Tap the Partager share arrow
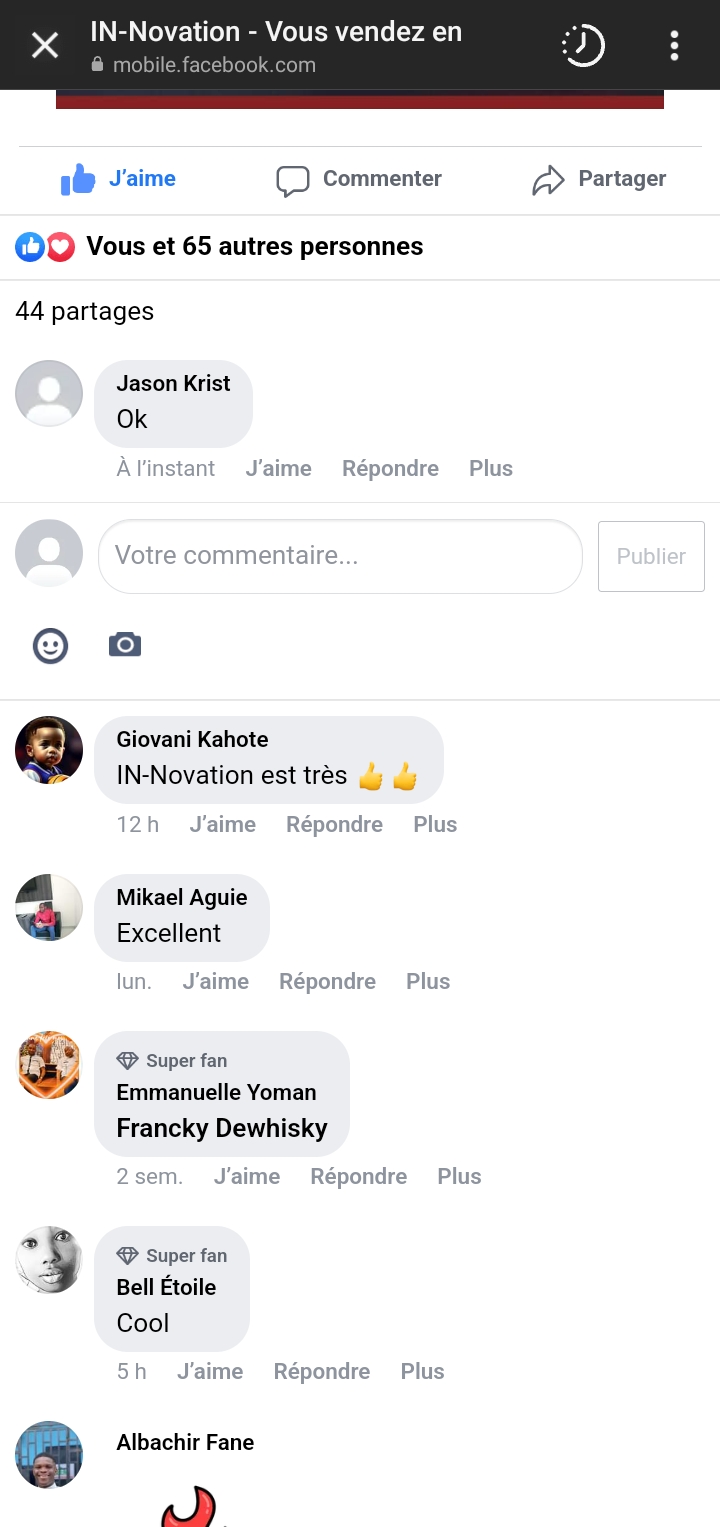720x1527 pixels. click(x=548, y=180)
